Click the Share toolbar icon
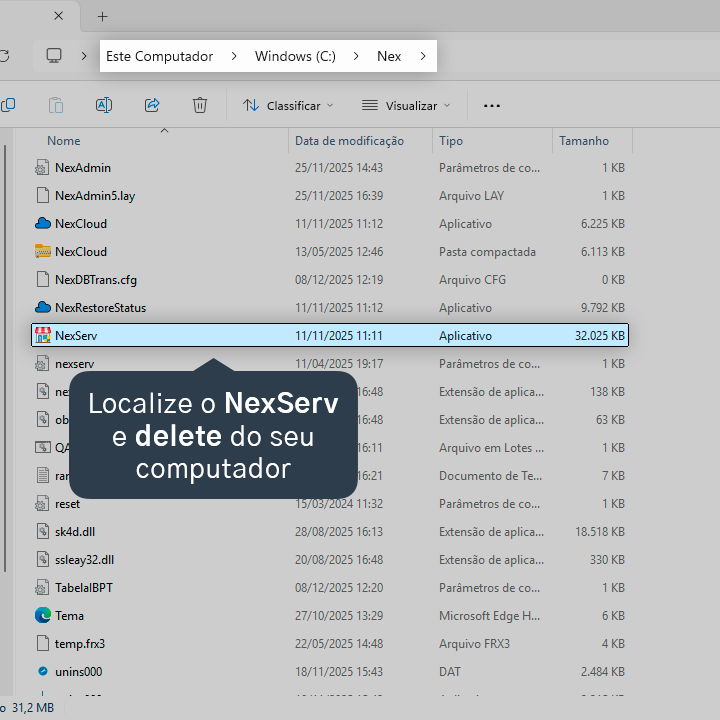 (x=152, y=105)
